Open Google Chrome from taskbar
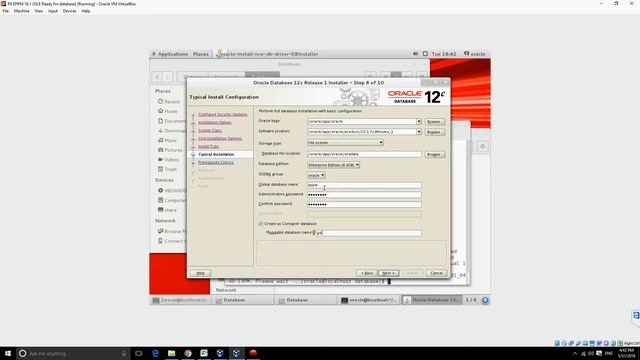Screen dimensions: 640x360 [188, 353]
